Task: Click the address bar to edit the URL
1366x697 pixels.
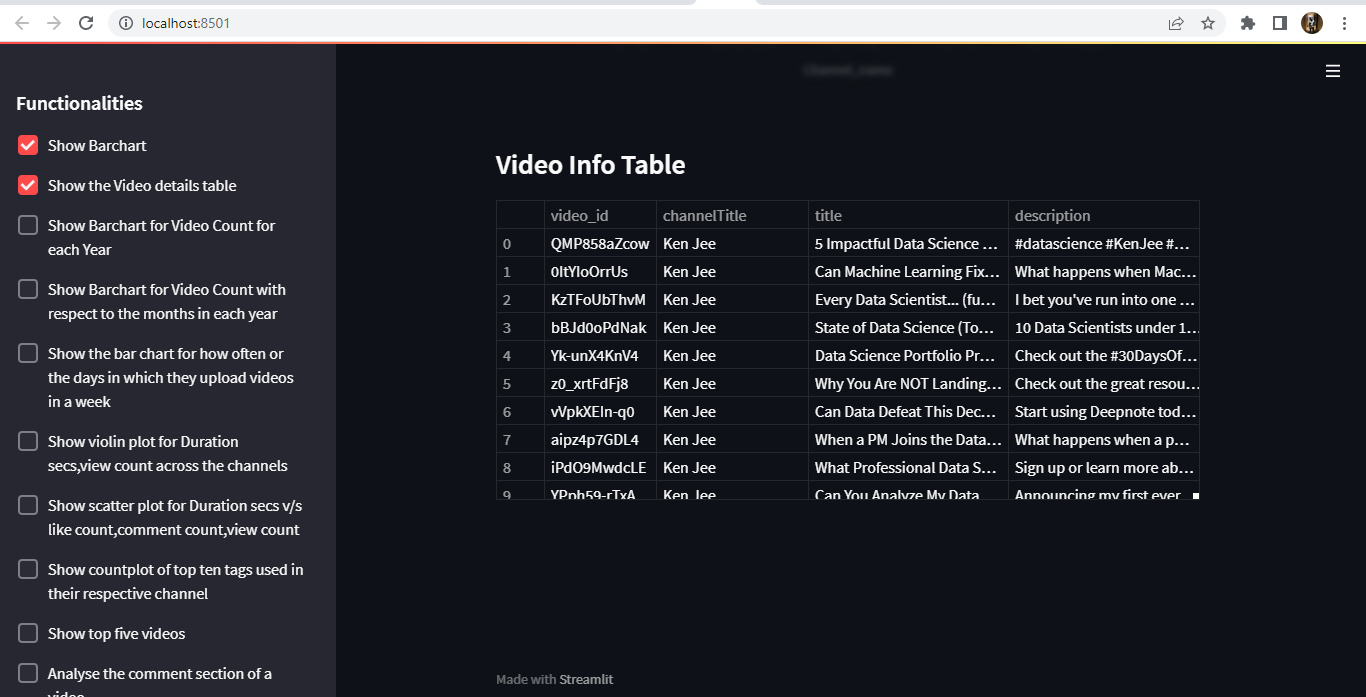Action: pyautogui.click(x=400, y=23)
